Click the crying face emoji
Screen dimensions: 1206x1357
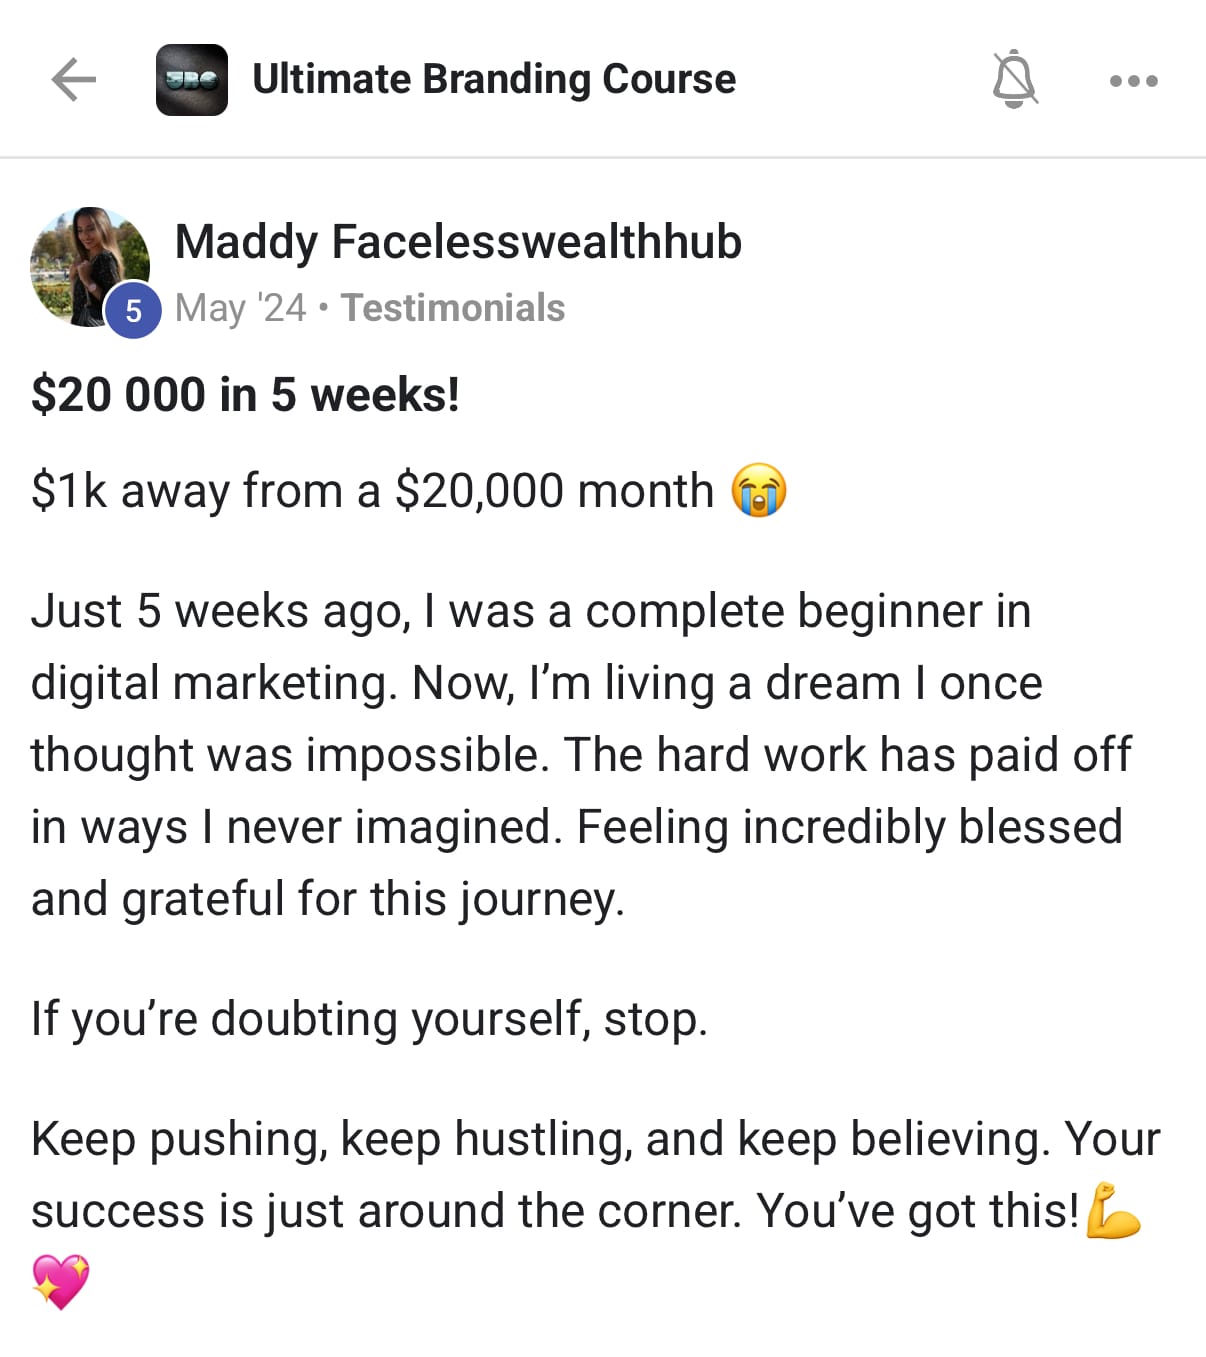point(759,491)
